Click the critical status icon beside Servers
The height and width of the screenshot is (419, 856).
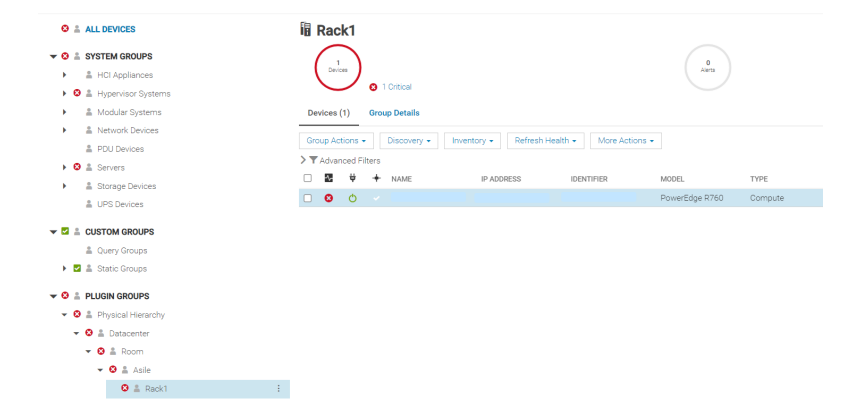point(77,167)
